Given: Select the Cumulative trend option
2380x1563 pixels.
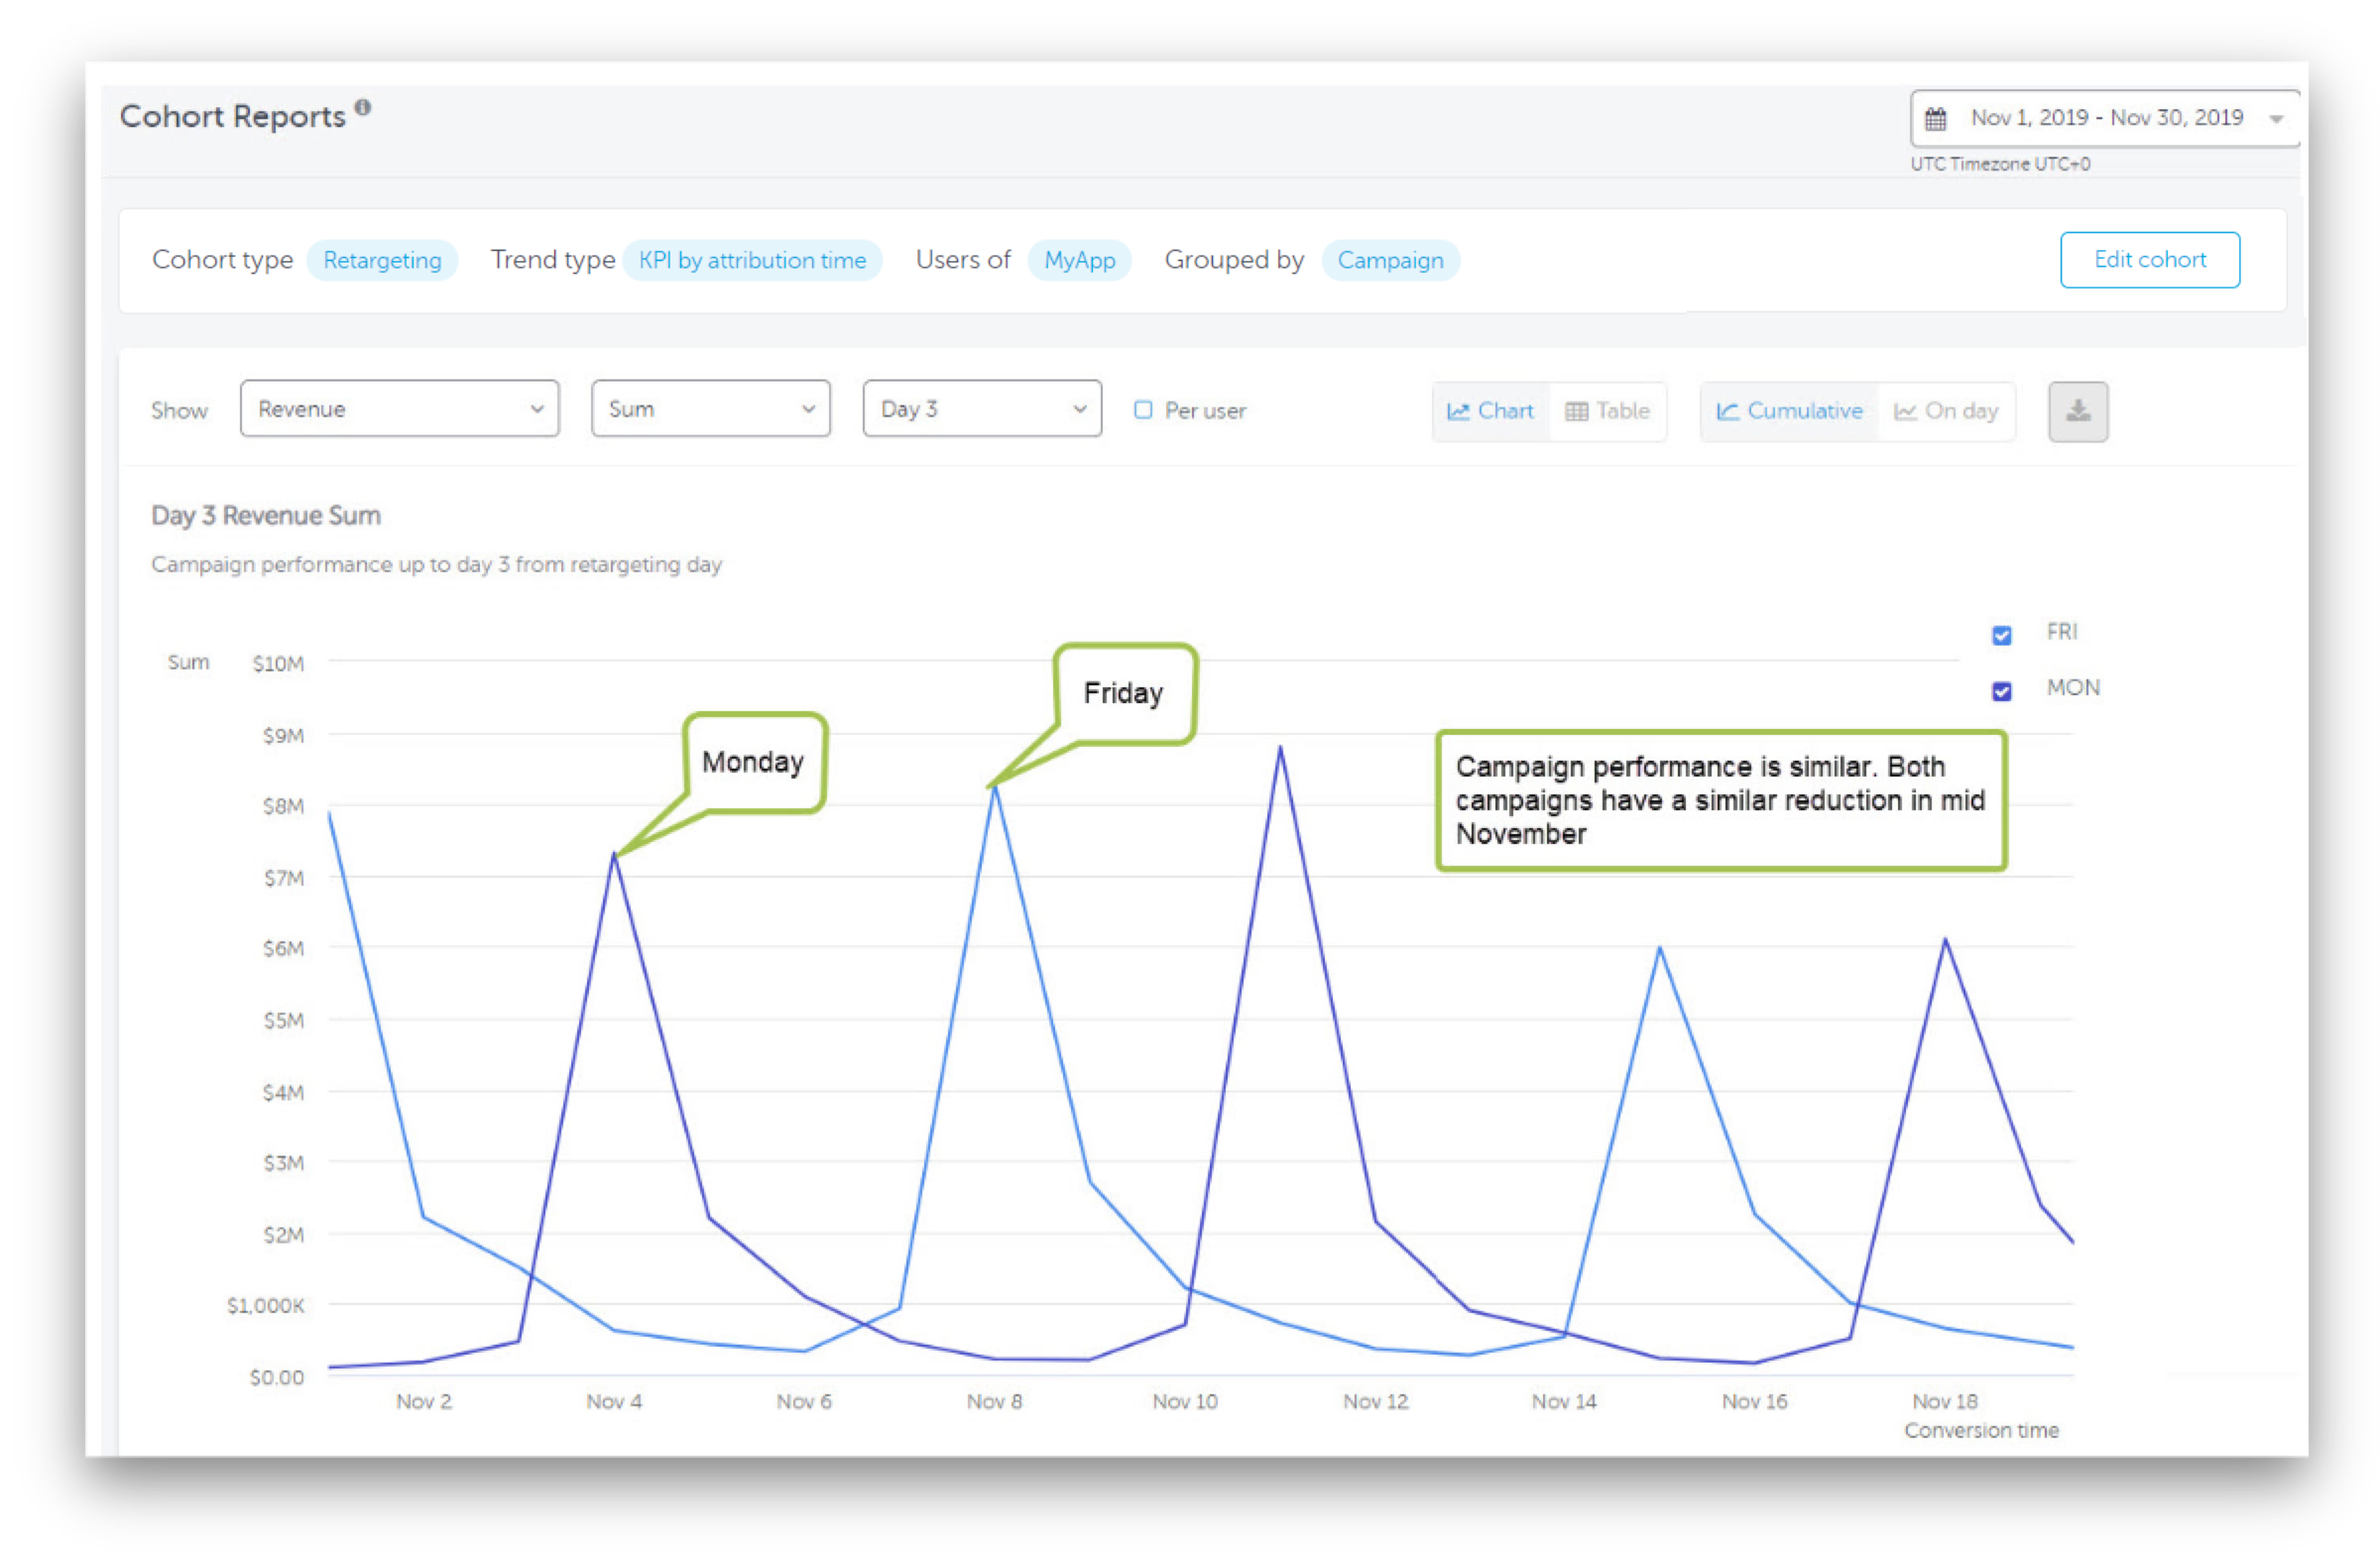Looking at the screenshot, I should (x=1789, y=411).
